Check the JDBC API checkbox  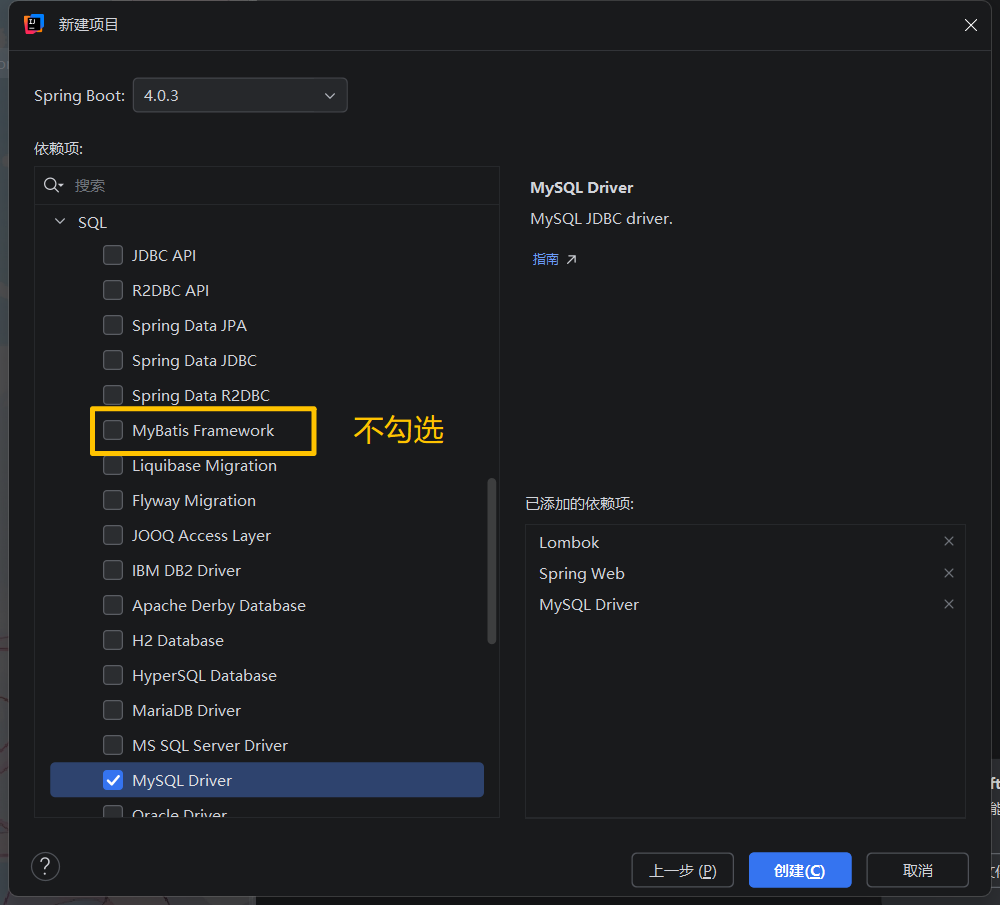pyautogui.click(x=113, y=255)
